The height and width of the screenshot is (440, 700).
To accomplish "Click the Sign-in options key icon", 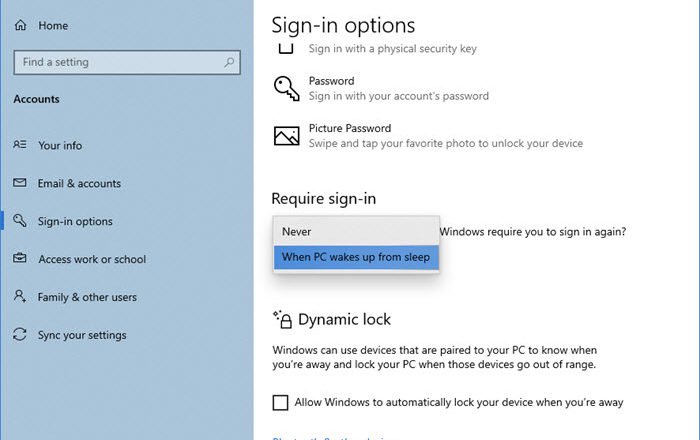I will (x=20, y=221).
